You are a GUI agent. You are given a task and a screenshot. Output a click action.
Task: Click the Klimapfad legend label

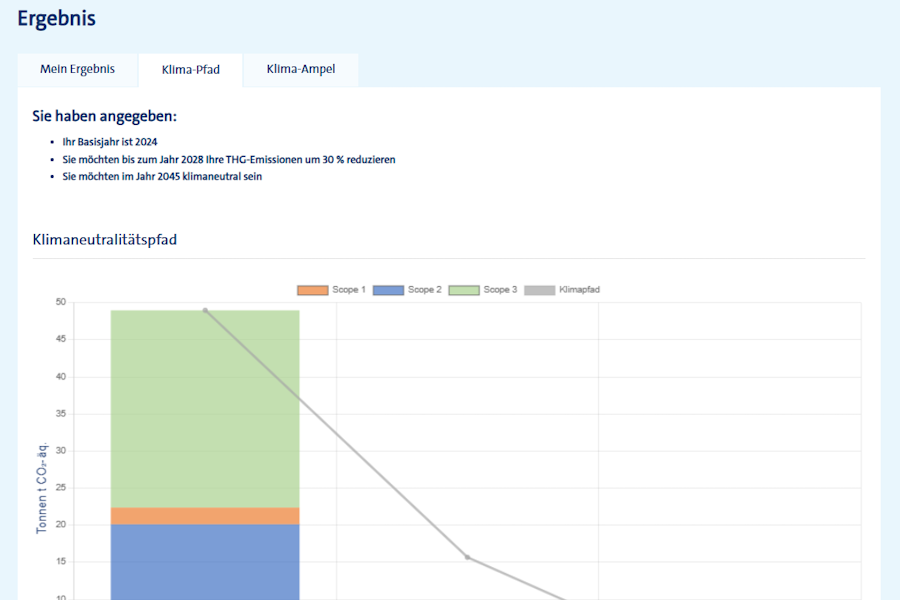click(x=580, y=289)
